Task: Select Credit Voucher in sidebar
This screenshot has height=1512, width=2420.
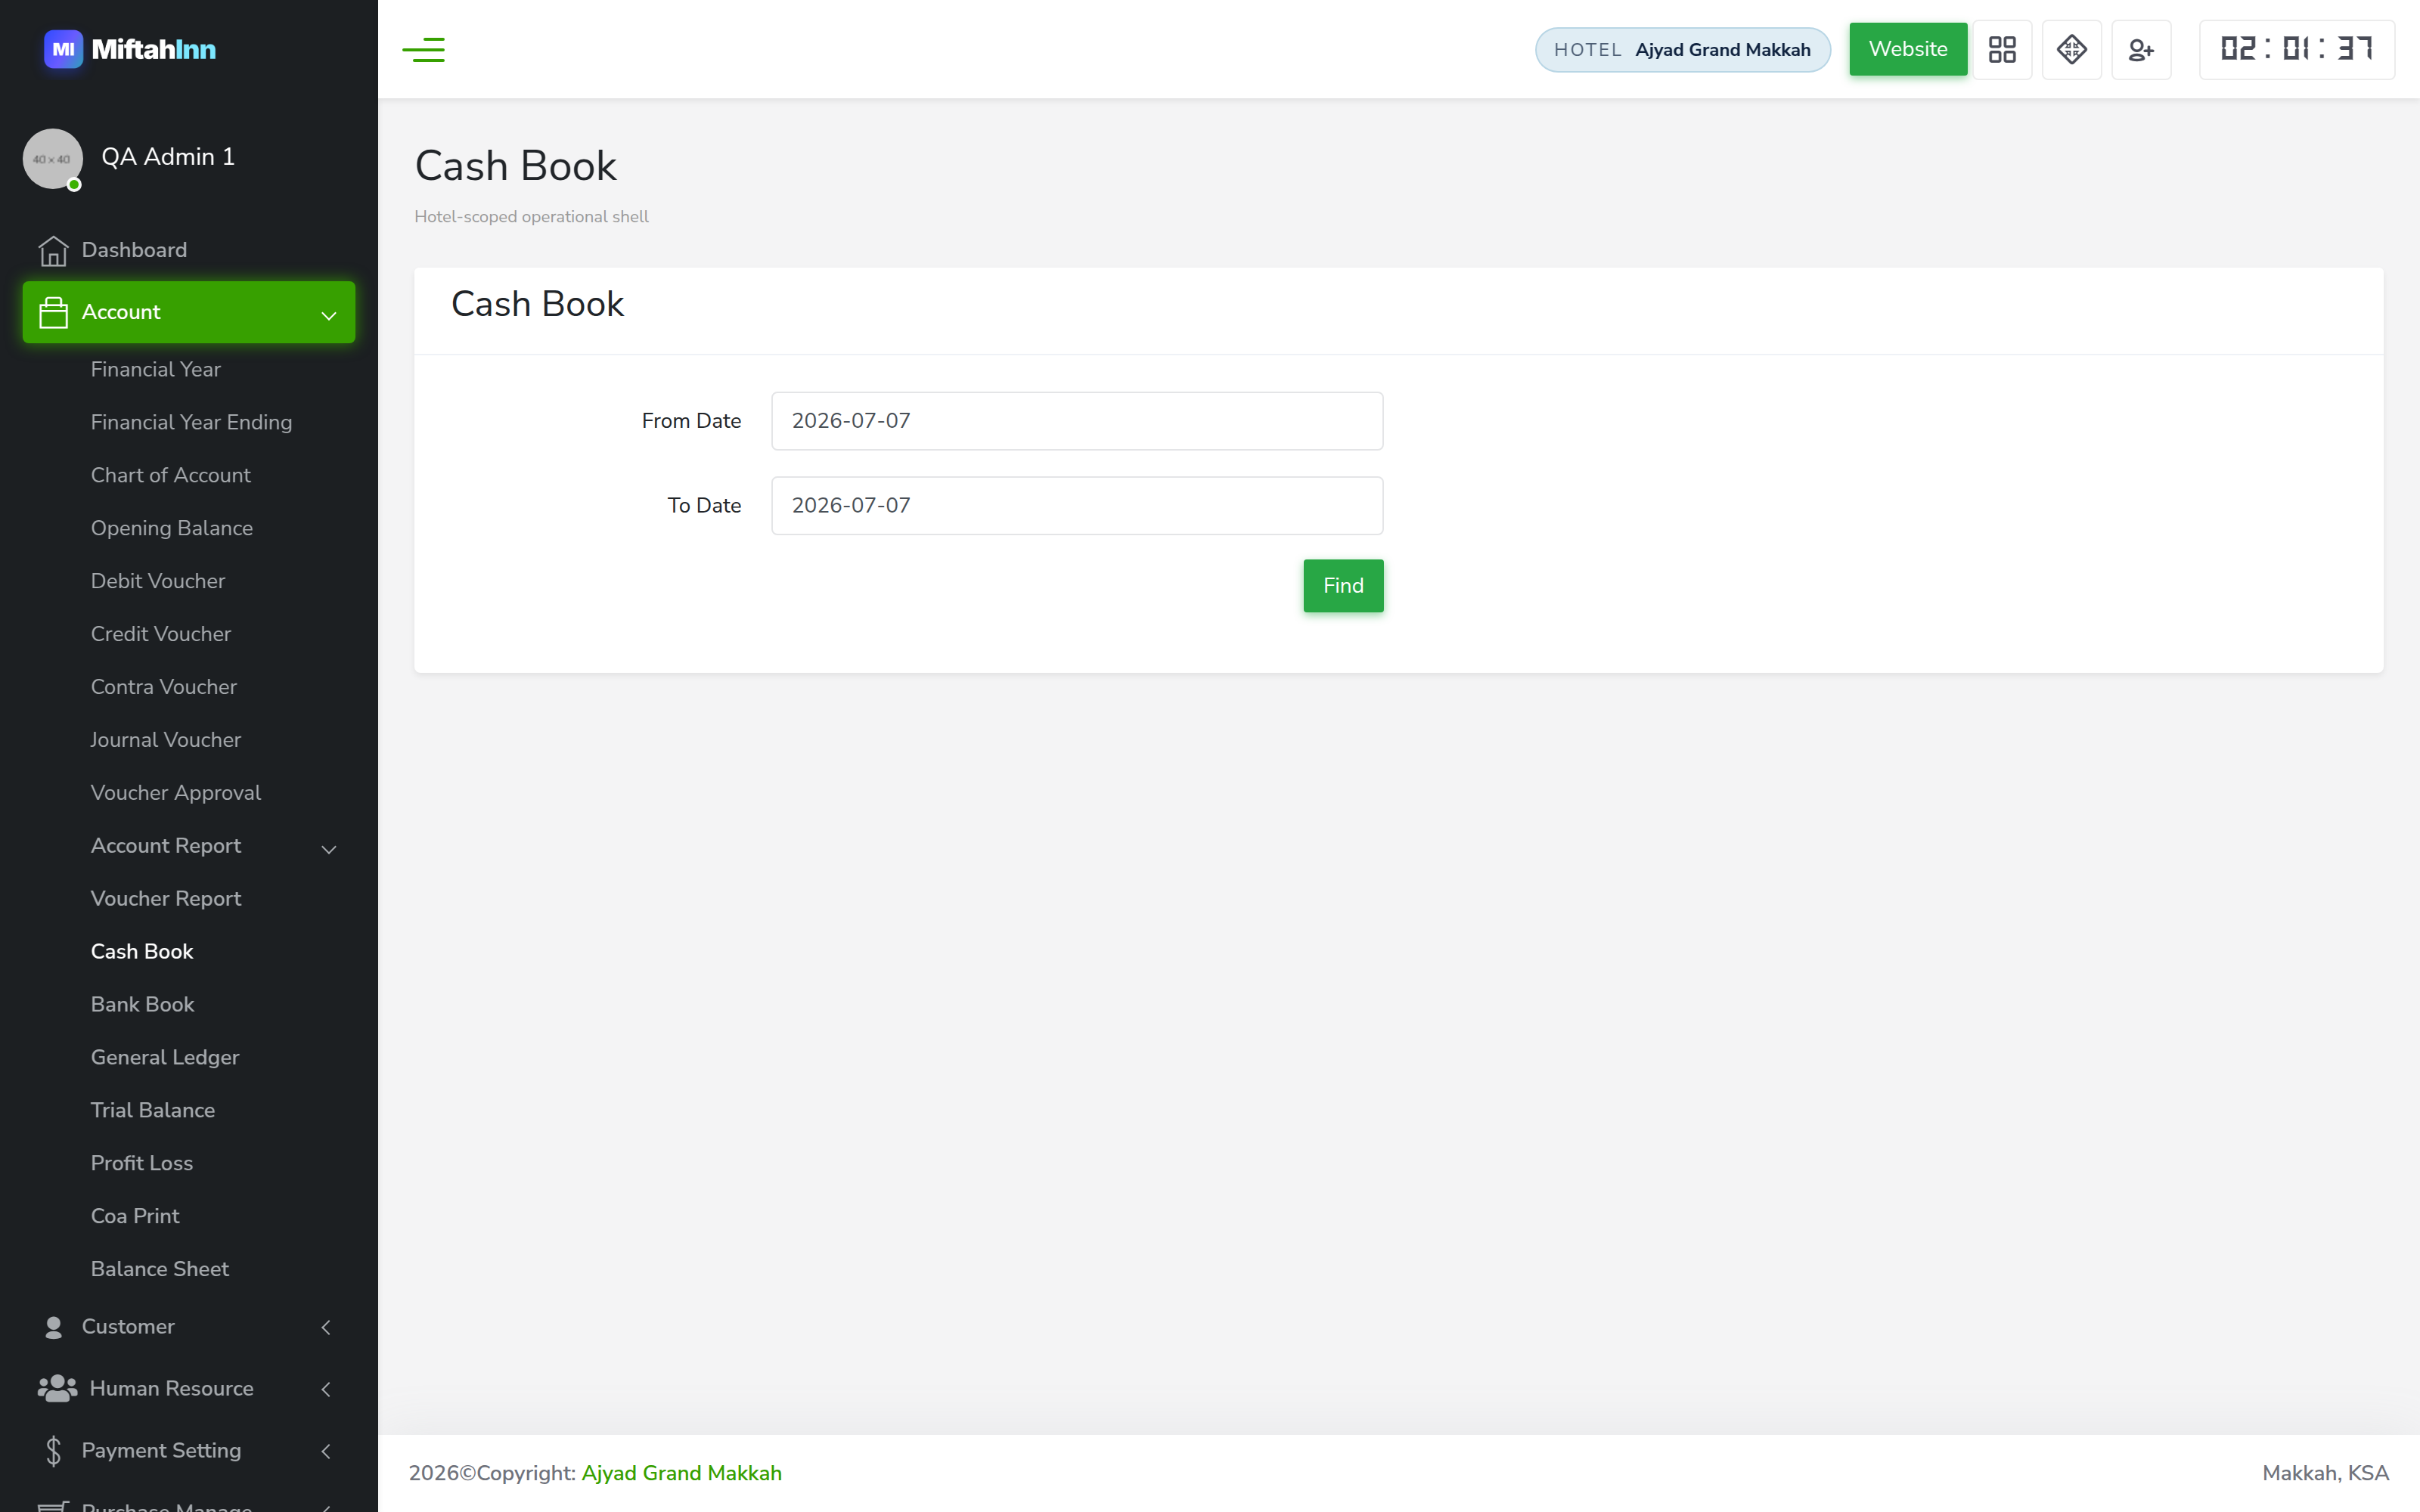Action: pyautogui.click(x=161, y=634)
